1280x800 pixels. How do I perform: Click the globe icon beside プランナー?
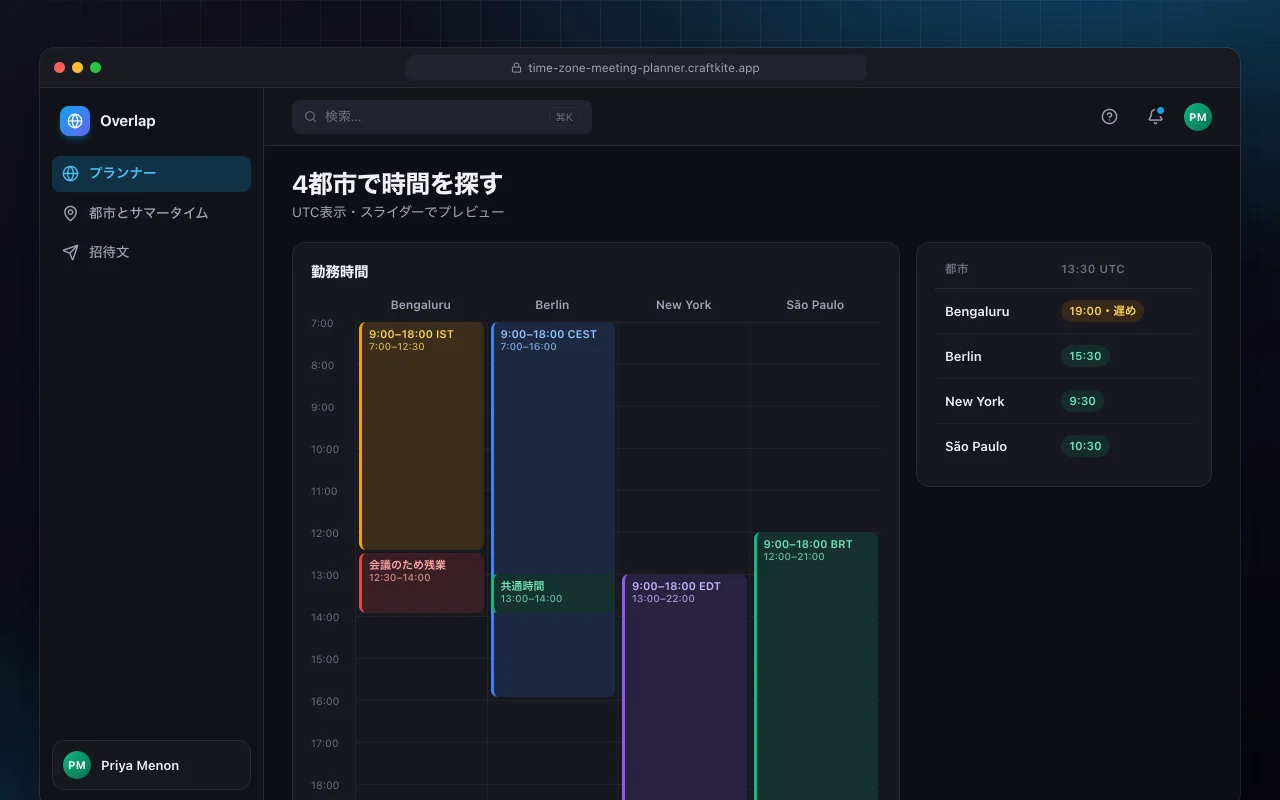coord(70,173)
